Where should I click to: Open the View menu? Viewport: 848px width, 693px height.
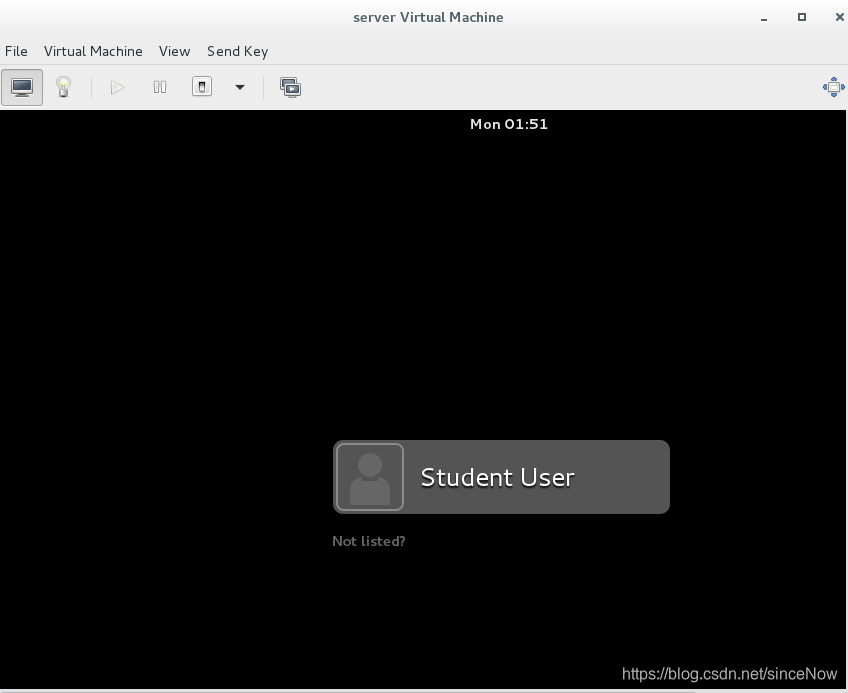pyautogui.click(x=174, y=51)
